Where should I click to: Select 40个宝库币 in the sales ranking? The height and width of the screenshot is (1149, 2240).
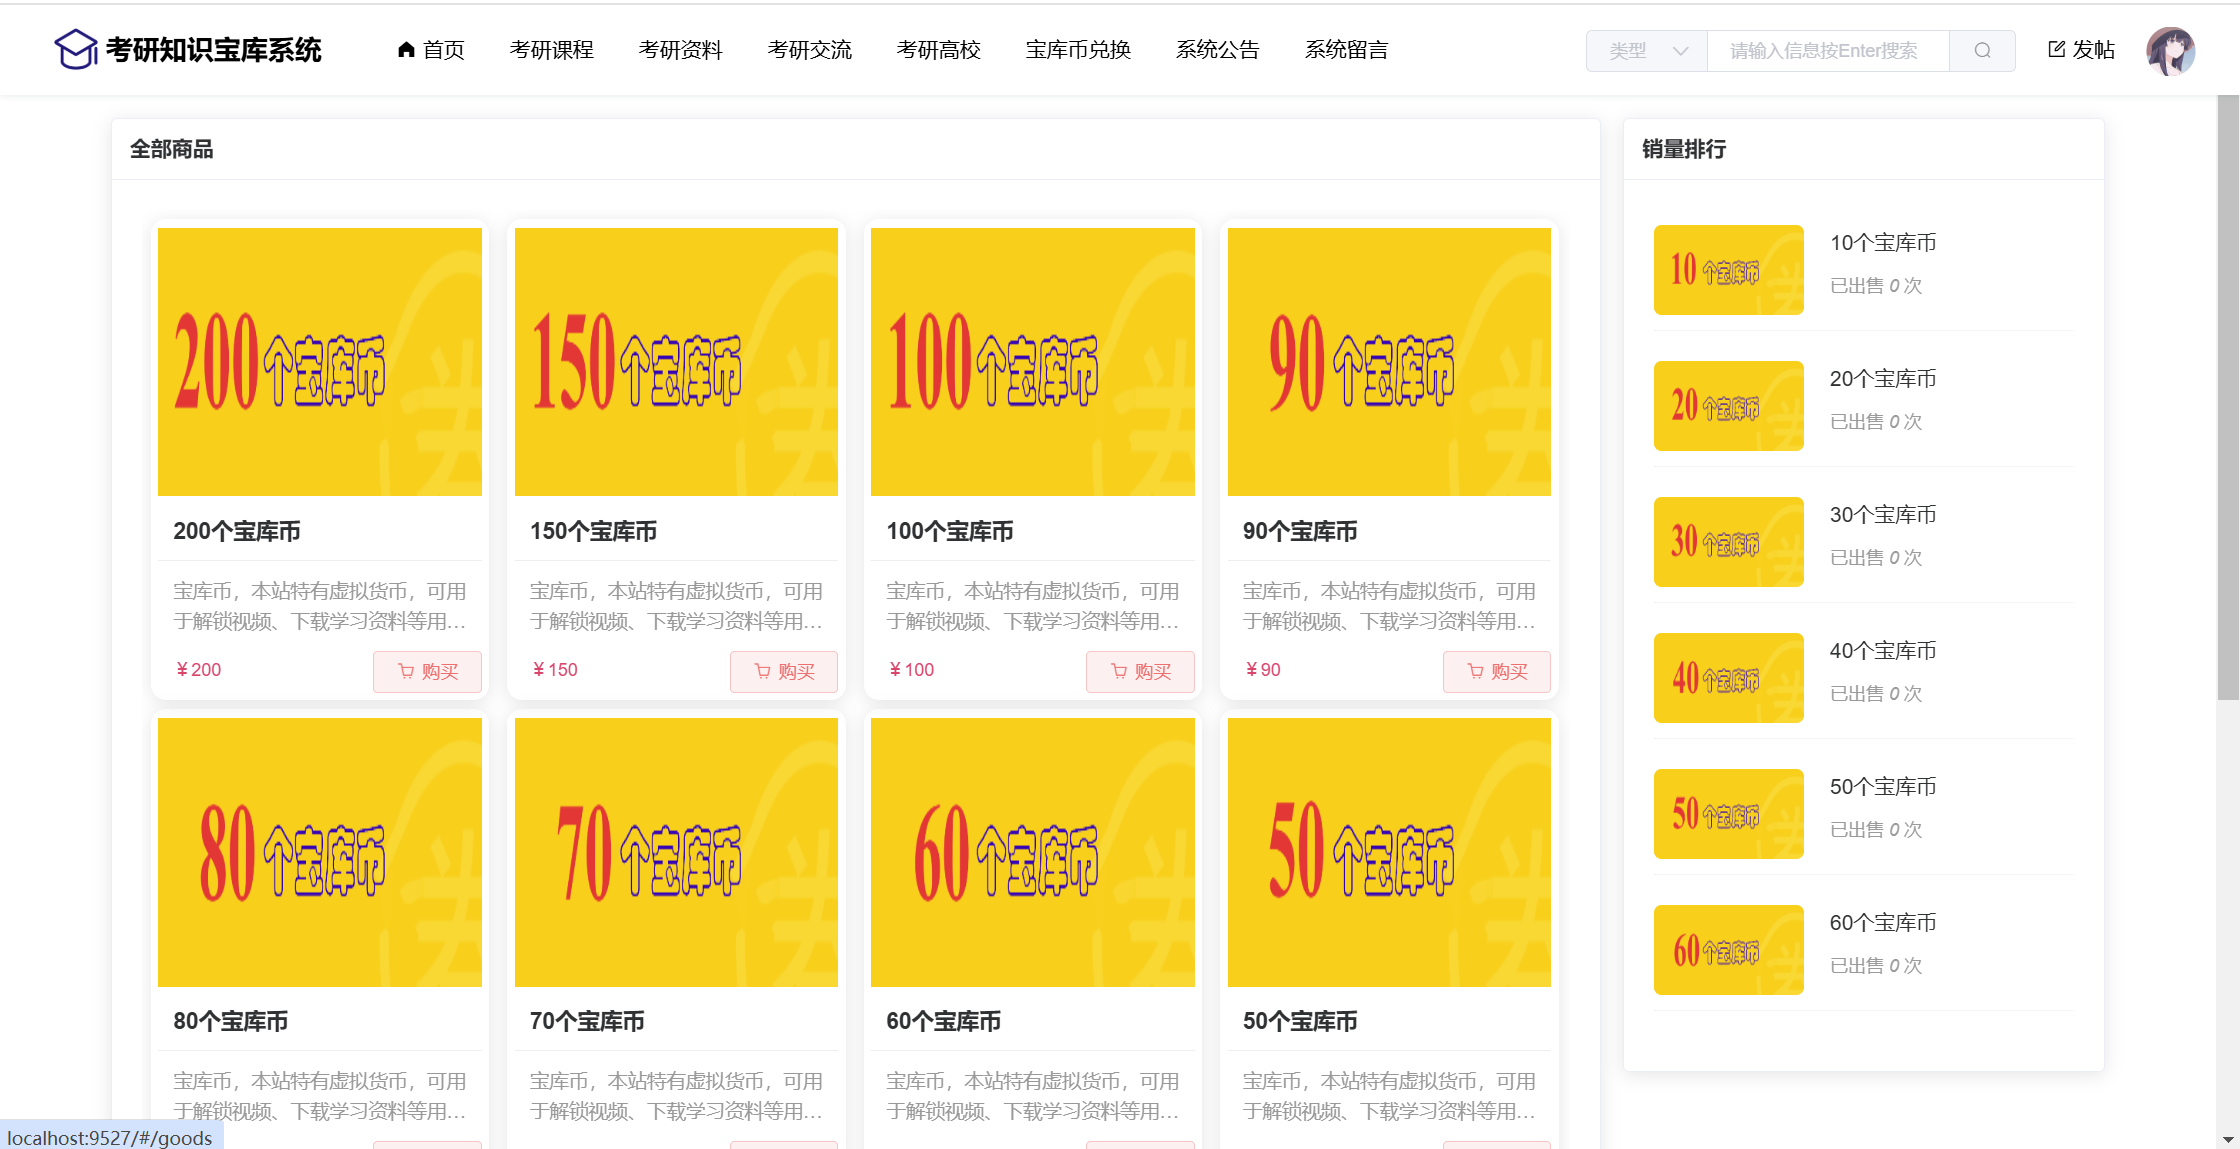pos(1882,651)
